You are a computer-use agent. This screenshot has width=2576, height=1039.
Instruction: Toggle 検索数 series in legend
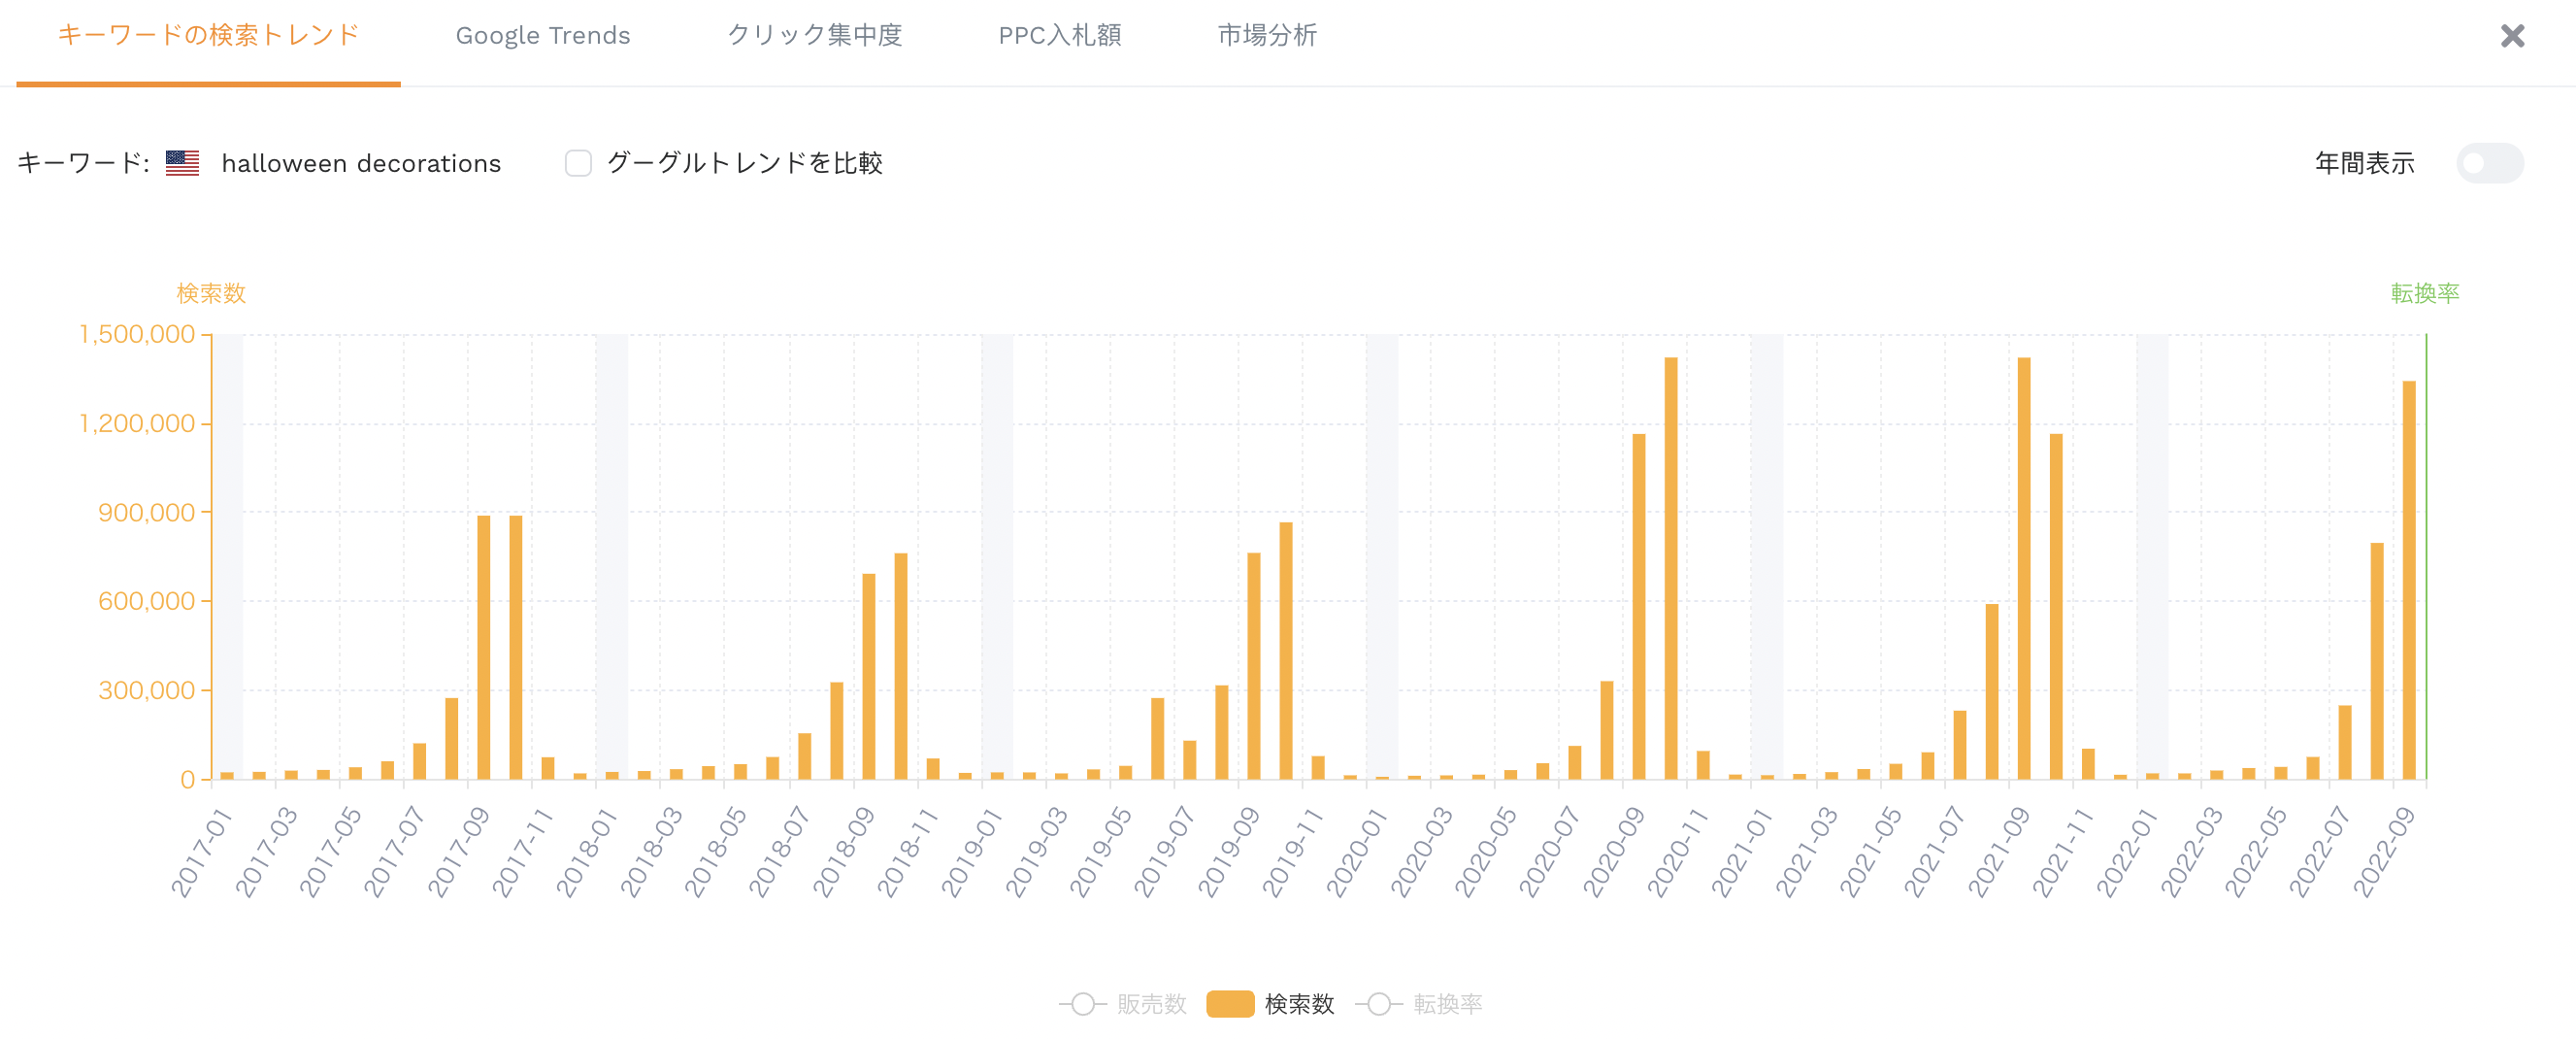[1271, 1004]
